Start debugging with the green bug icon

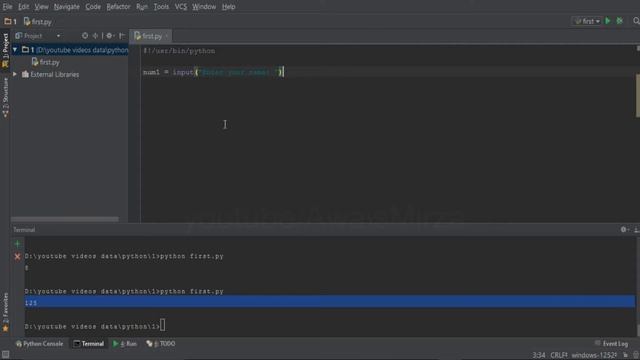(x=620, y=21)
